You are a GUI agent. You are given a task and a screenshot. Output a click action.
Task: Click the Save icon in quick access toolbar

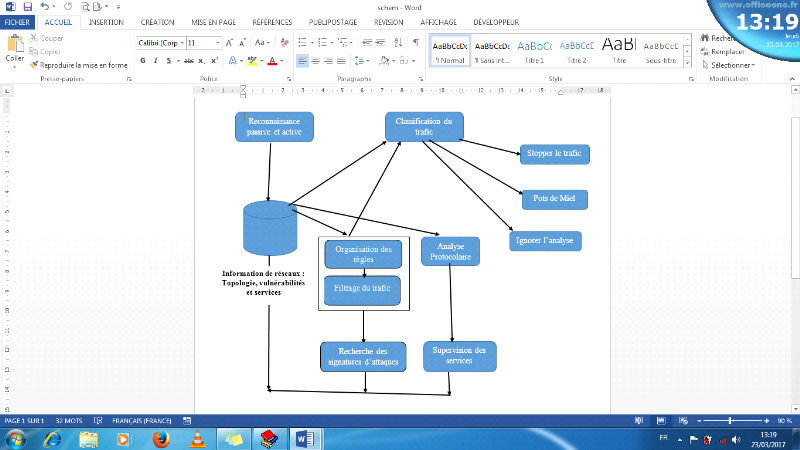point(25,6)
